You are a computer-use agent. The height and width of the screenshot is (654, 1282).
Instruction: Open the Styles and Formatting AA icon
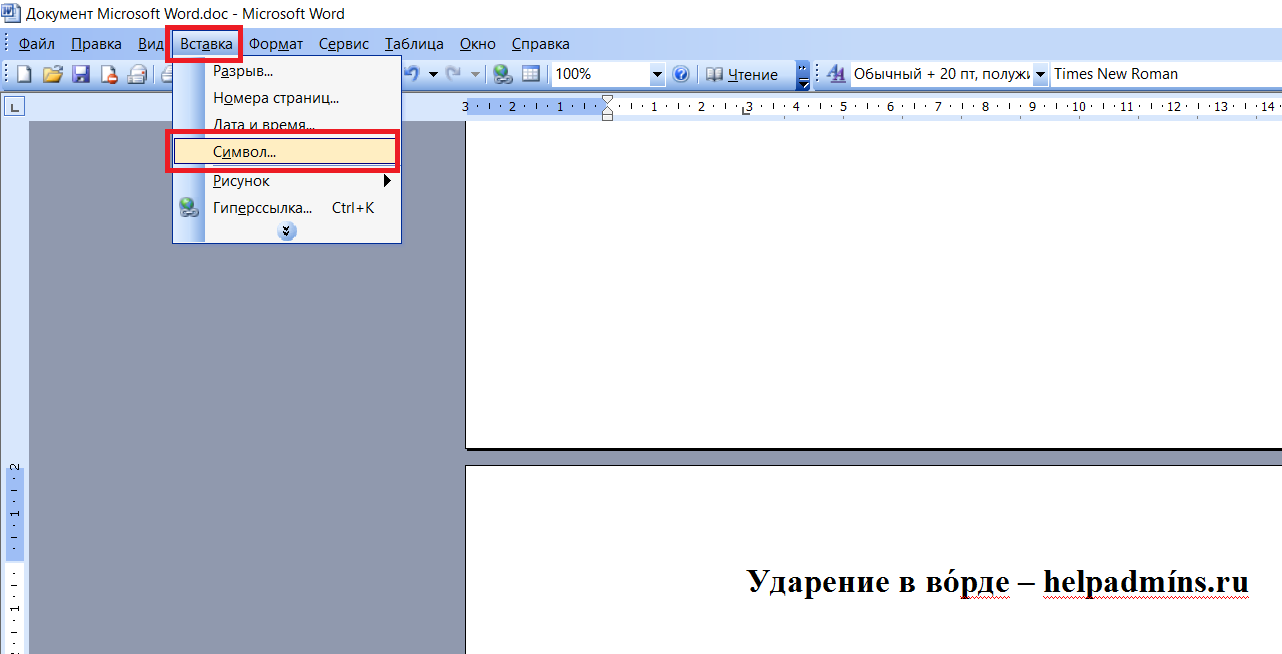pyautogui.click(x=836, y=74)
